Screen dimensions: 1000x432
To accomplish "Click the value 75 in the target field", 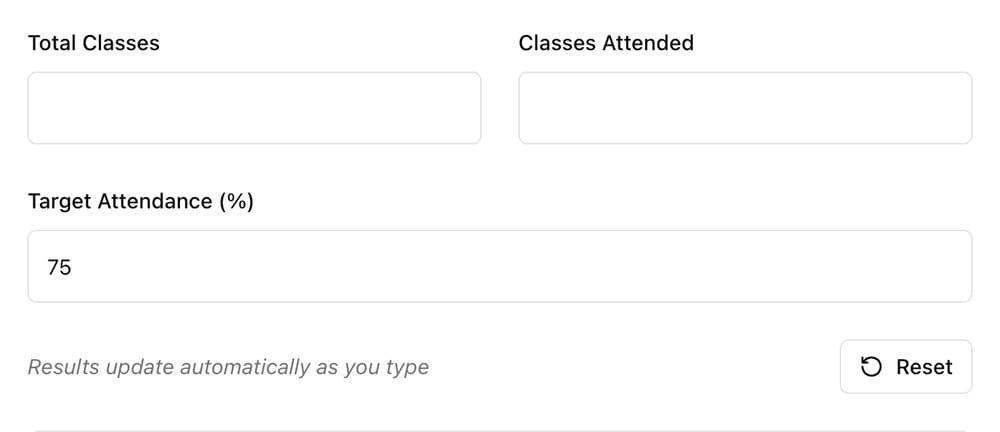I will [x=59, y=267].
